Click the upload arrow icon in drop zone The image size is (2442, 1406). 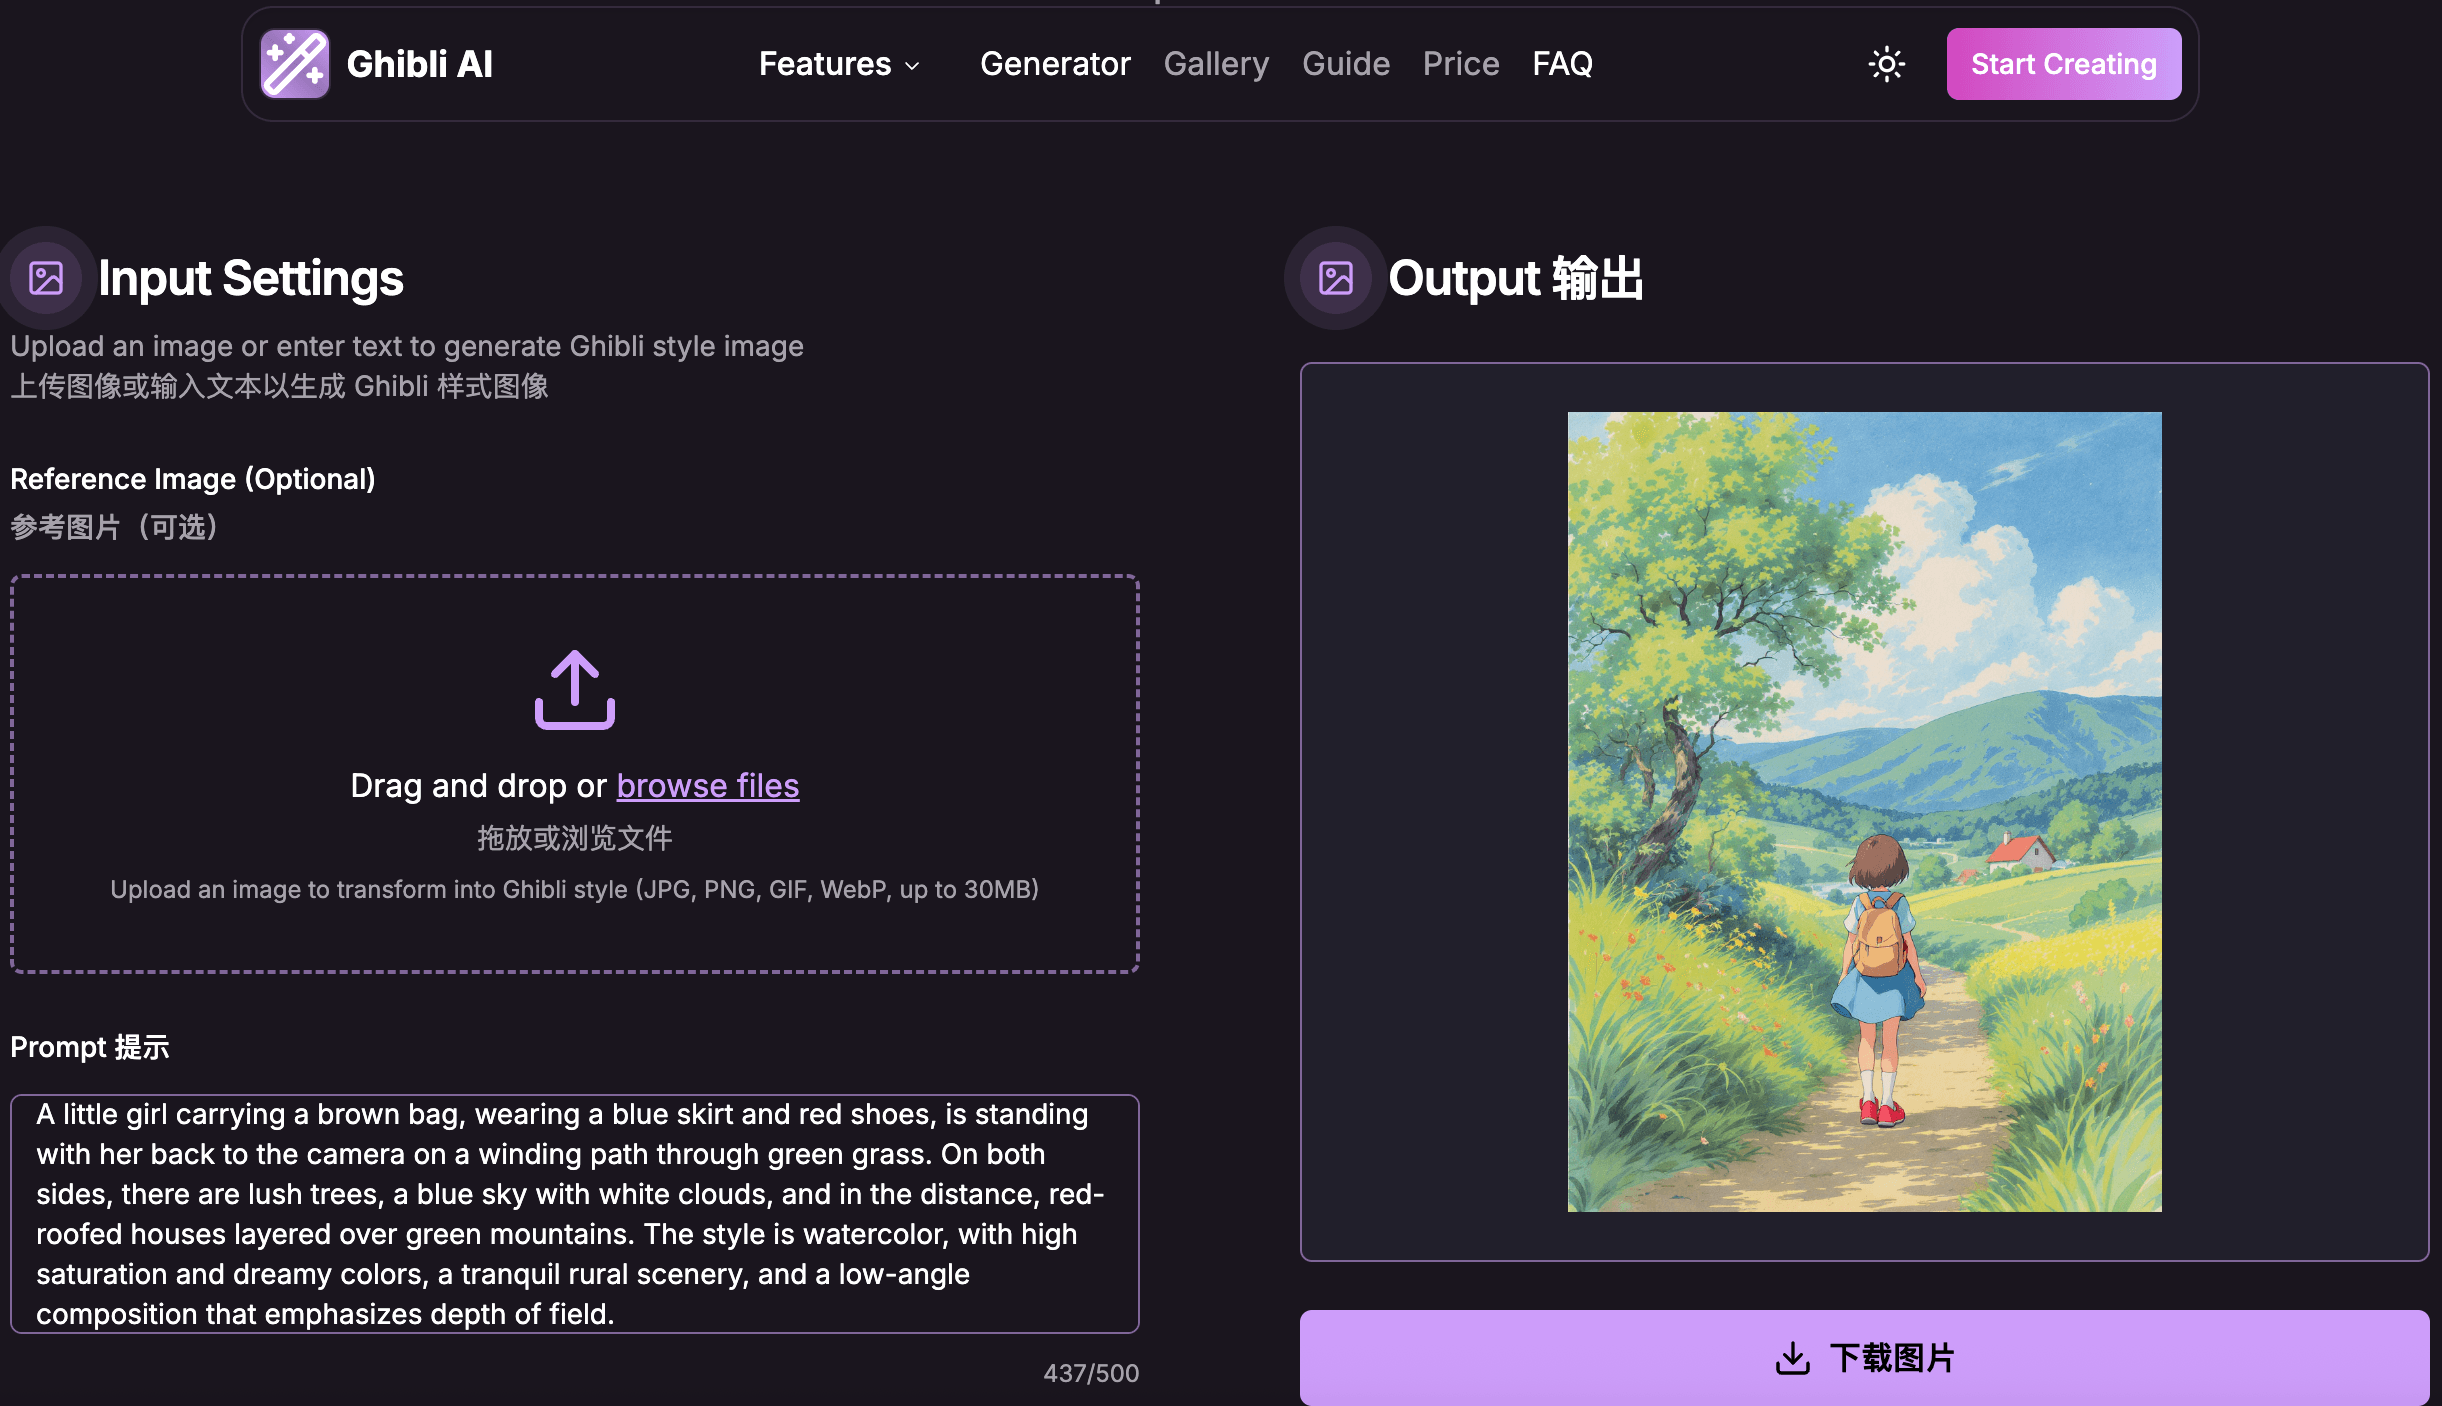pyautogui.click(x=574, y=690)
